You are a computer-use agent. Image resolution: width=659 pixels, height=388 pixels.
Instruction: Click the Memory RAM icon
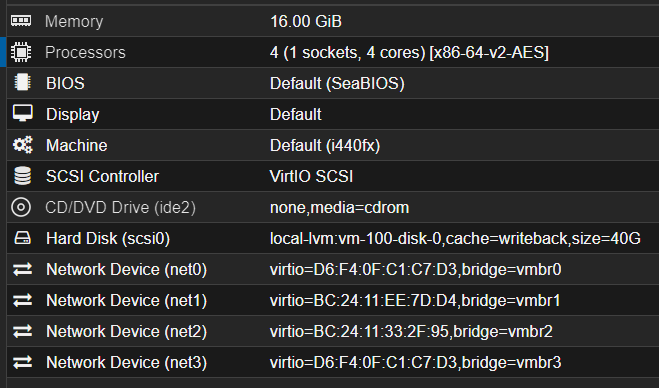pyautogui.click(x=21, y=21)
